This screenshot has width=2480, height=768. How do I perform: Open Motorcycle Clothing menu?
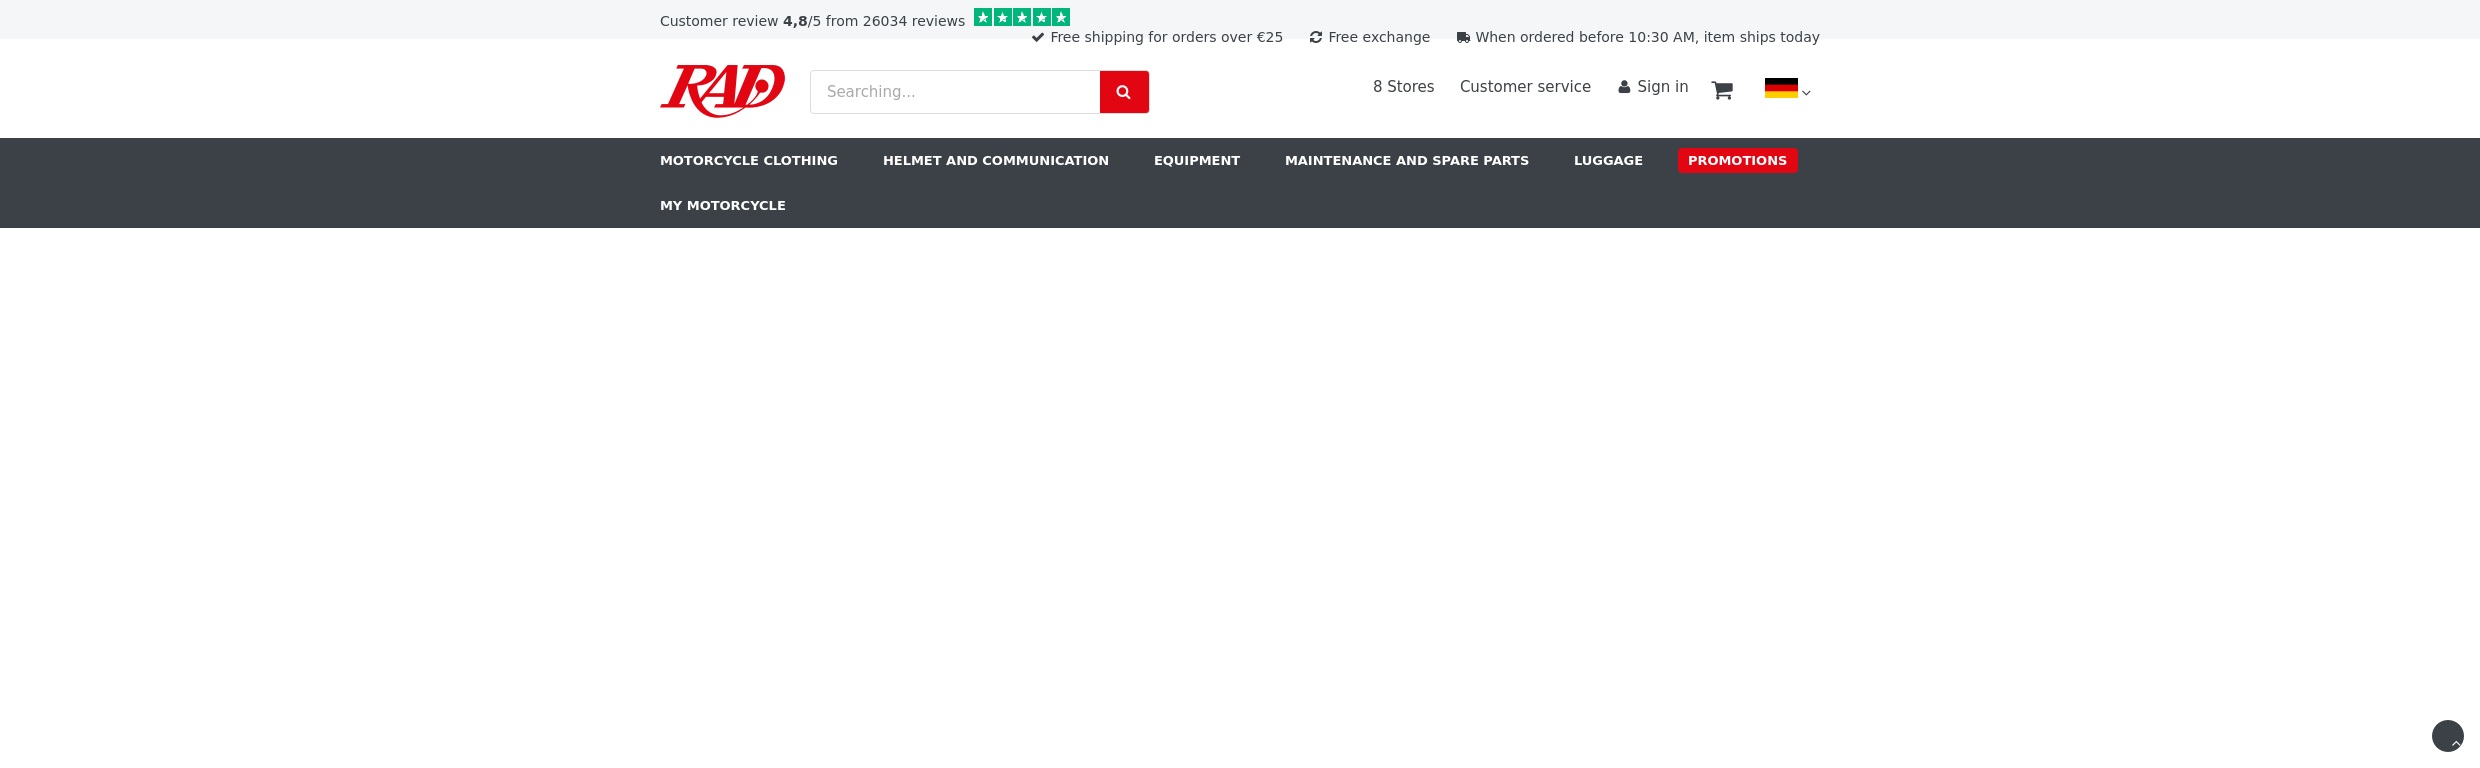tap(748, 160)
